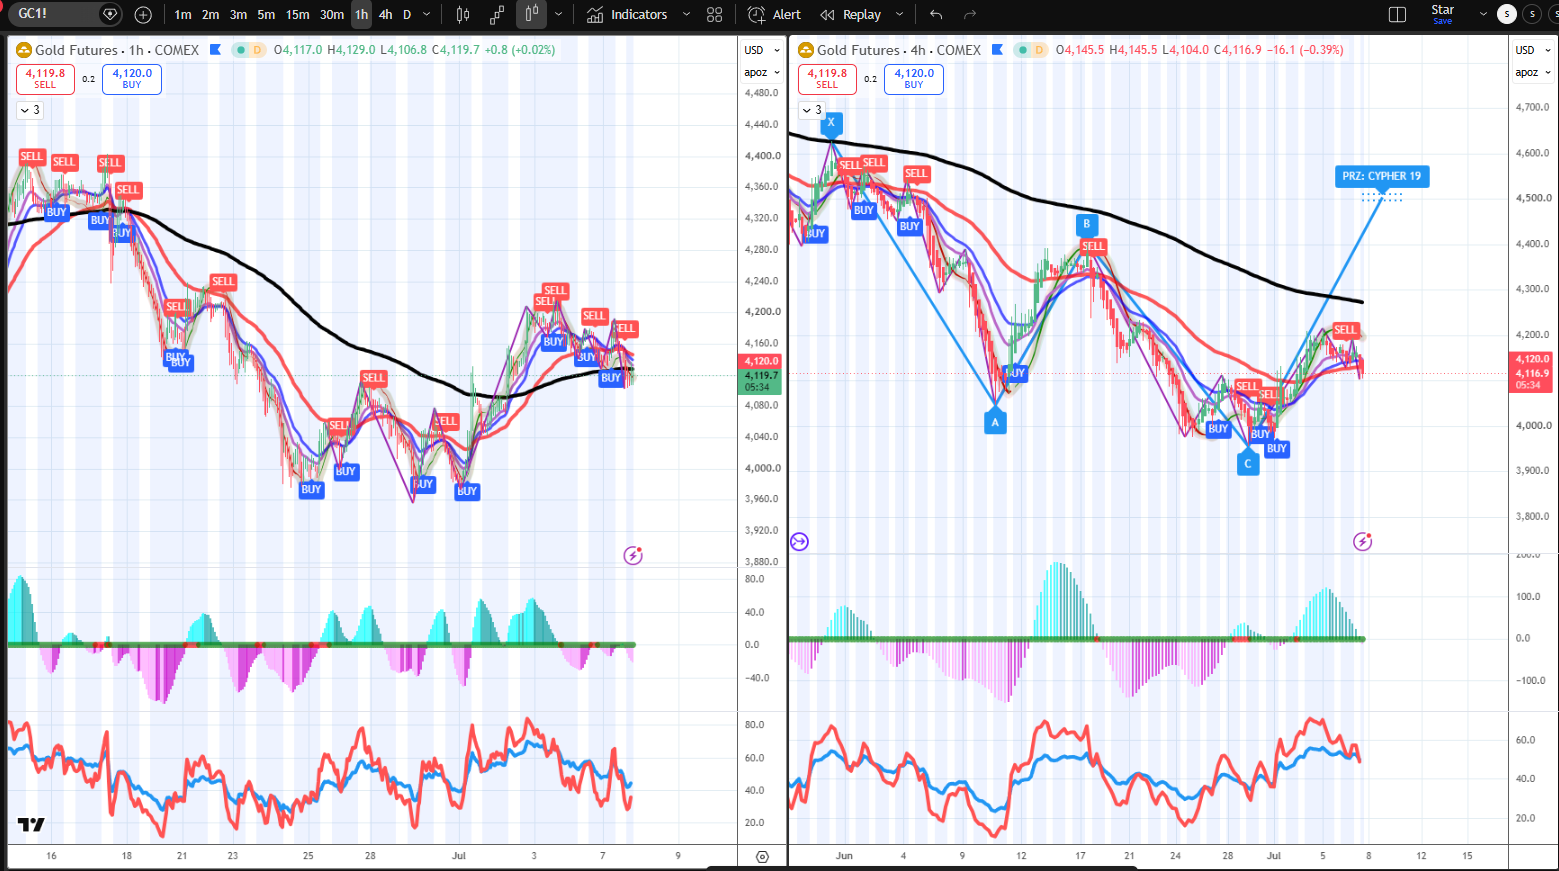Select the 3m timeframe
Image resolution: width=1559 pixels, height=871 pixels.
pos(238,14)
